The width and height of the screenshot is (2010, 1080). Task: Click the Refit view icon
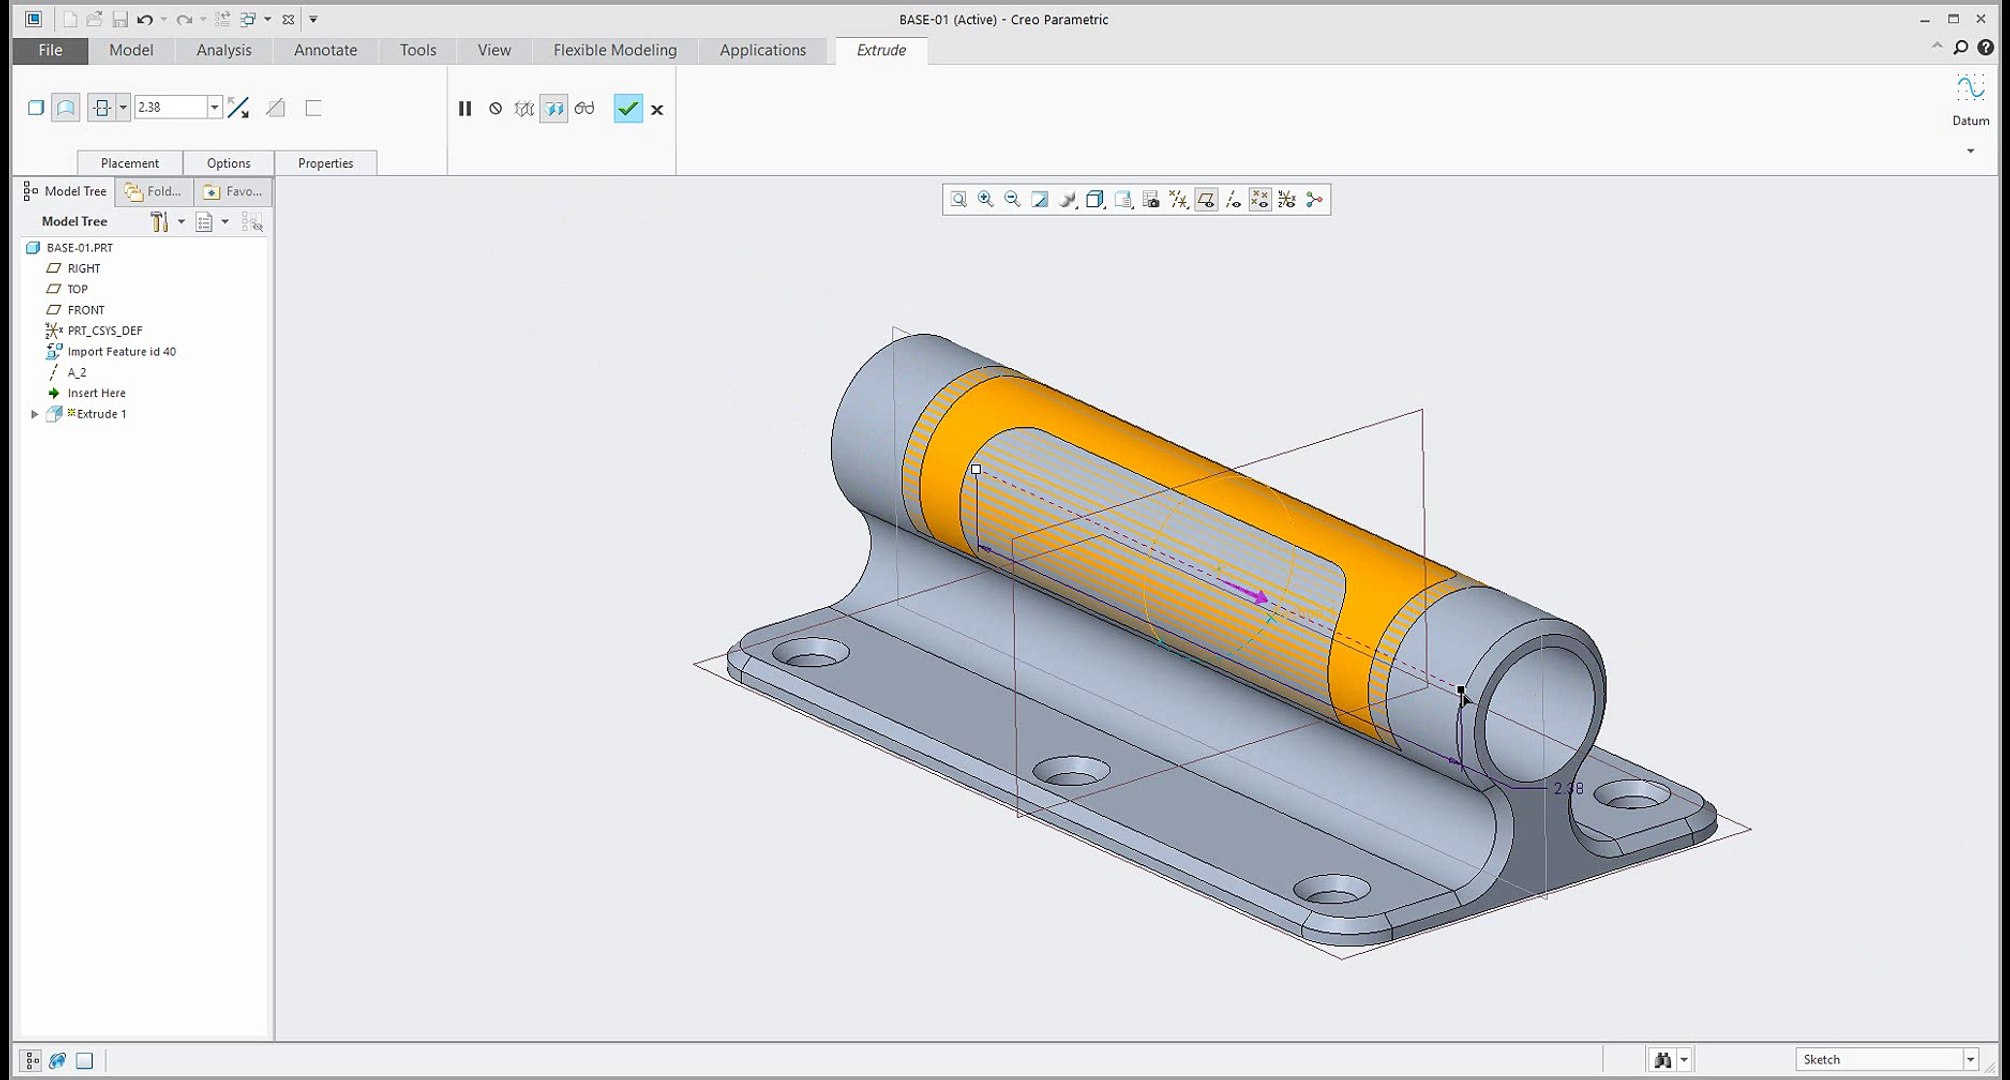(958, 200)
